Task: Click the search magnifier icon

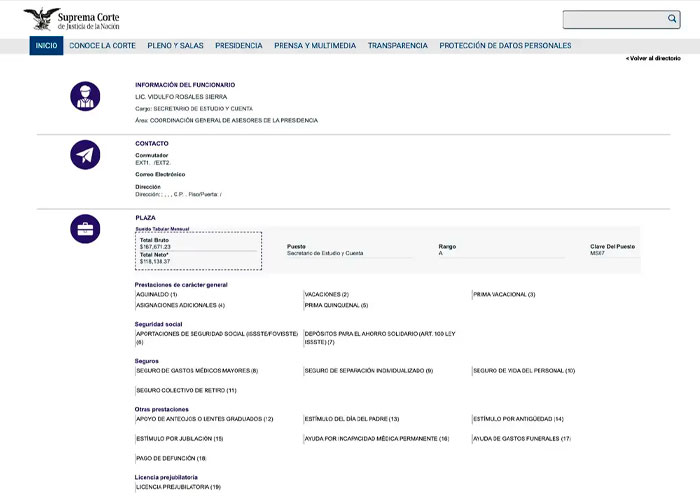Action: pos(672,19)
